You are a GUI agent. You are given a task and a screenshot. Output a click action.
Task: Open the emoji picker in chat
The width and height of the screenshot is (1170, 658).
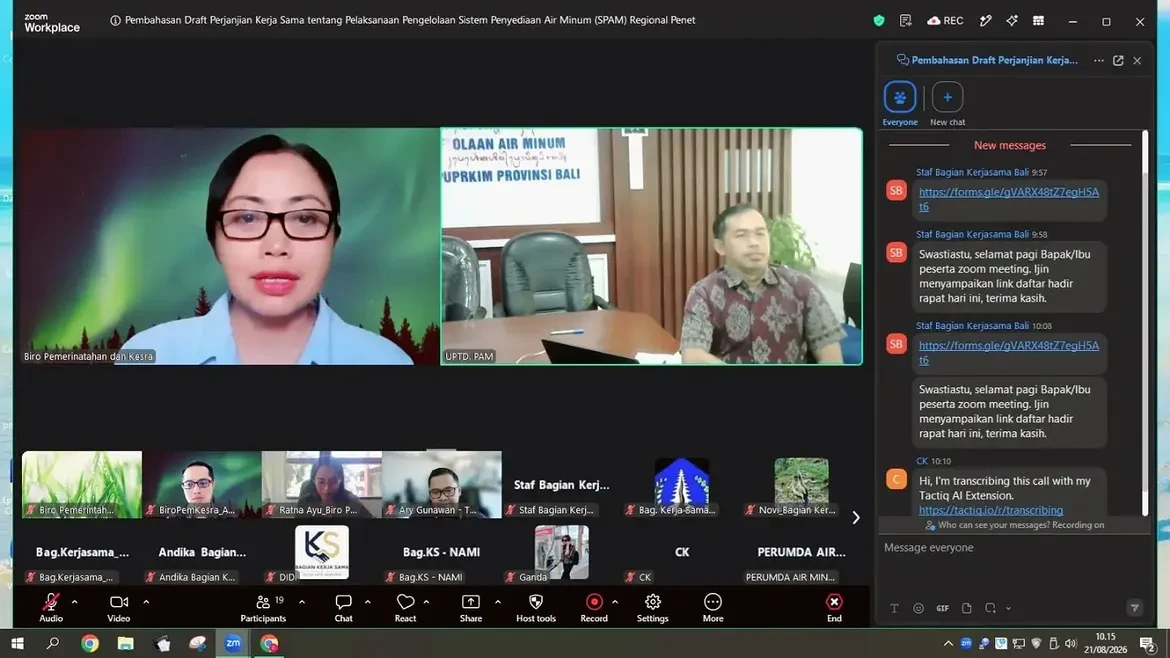coord(919,608)
